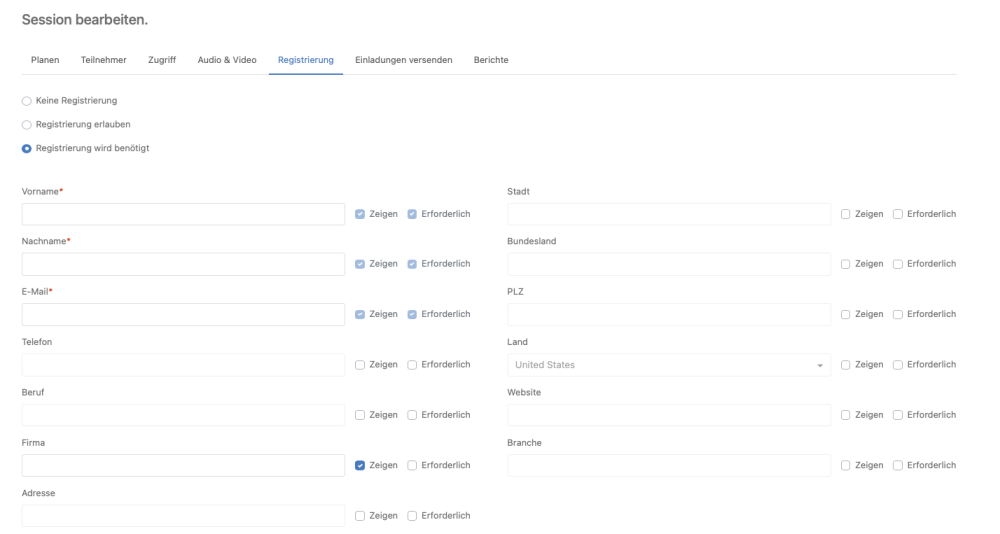Open the Berichte tab
The height and width of the screenshot is (534, 1000).
[491, 60]
